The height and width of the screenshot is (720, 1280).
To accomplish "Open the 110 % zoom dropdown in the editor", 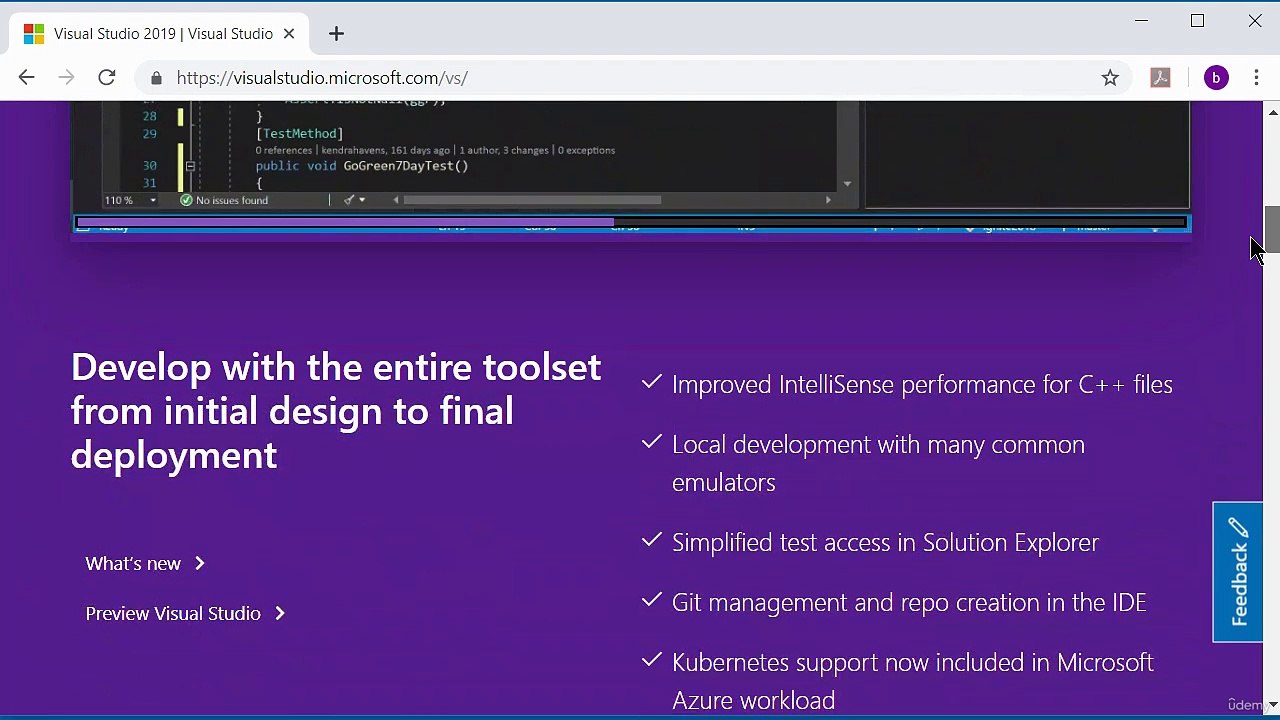I will tap(131, 200).
